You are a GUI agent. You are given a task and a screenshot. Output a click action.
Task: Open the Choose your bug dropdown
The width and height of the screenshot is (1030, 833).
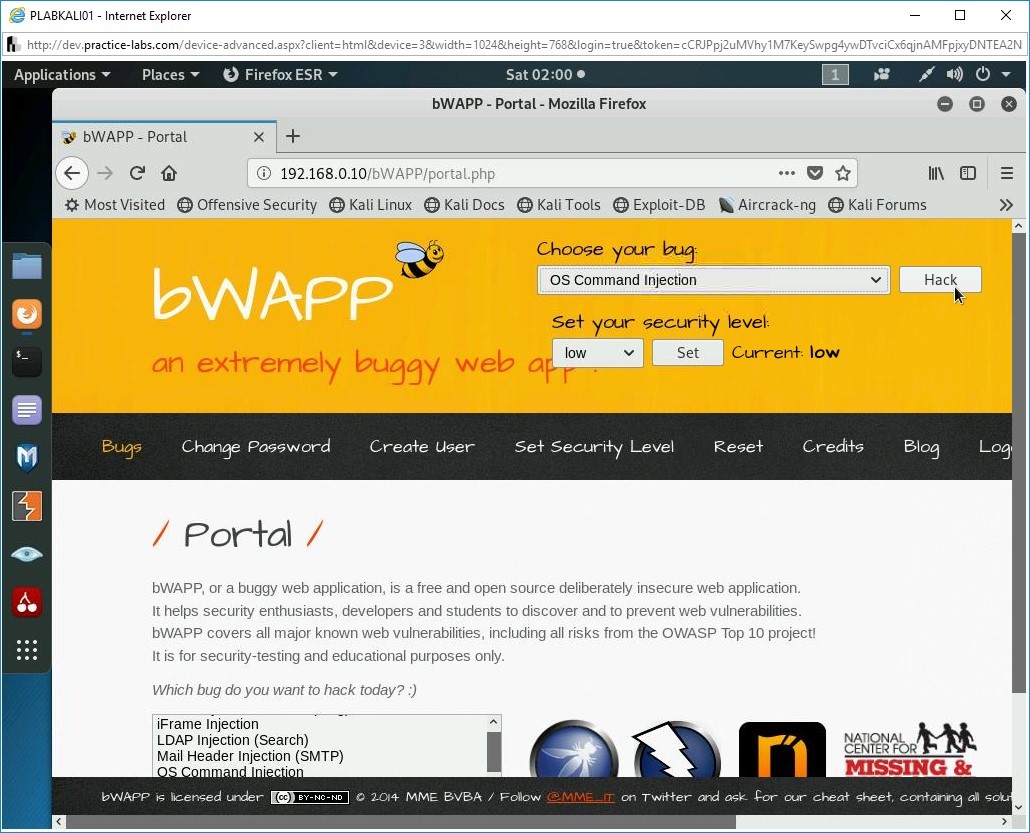coord(712,280)
